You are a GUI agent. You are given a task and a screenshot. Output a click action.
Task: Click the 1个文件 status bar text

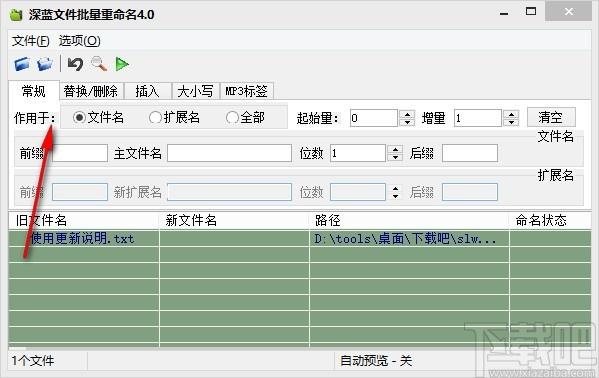pyautogui.click(x=33, y=360)
